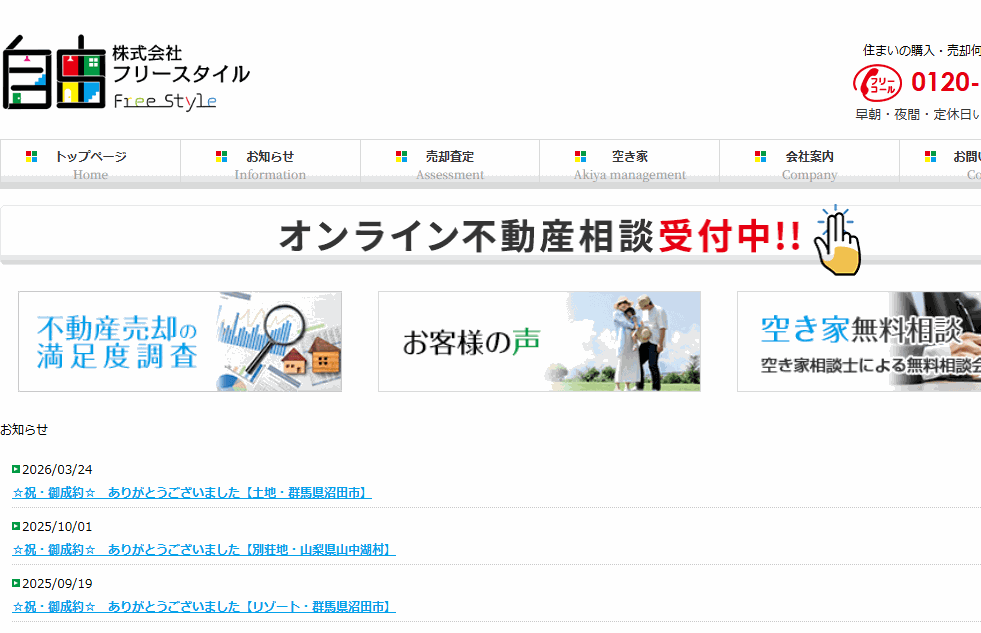Image resolution: width=981 pixels, height=633 pixels.
Task: Click the 株式会社フリースタイル company name text
Action: [x=181, y=64]
